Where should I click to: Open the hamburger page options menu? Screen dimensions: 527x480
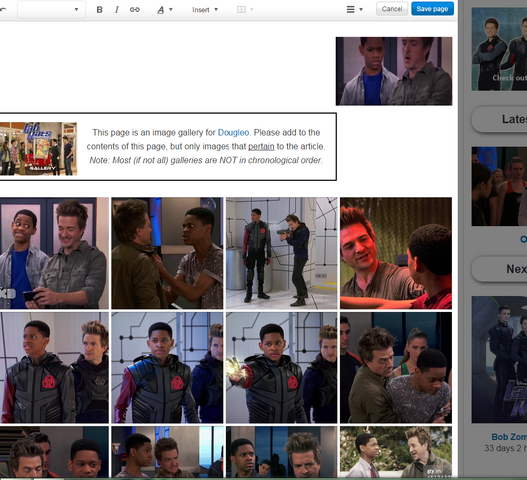point(354,9)
